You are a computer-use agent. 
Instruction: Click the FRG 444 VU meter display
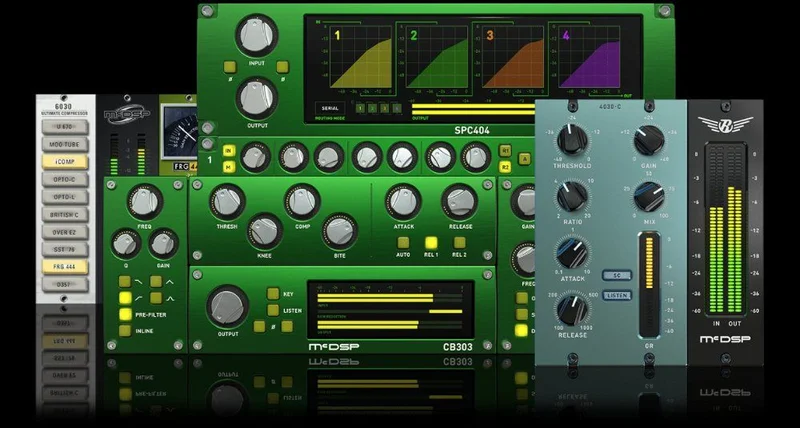tap(180, 132)
